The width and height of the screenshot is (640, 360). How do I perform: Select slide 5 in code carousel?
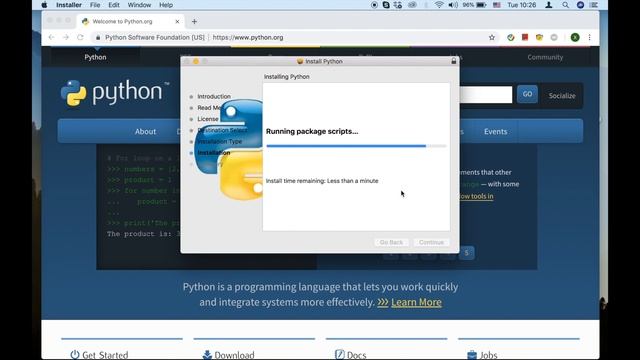point(467,253)
